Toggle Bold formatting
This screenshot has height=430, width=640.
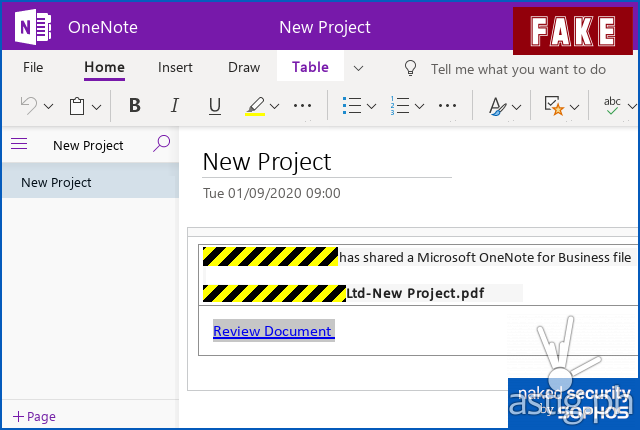pos(135,106)
